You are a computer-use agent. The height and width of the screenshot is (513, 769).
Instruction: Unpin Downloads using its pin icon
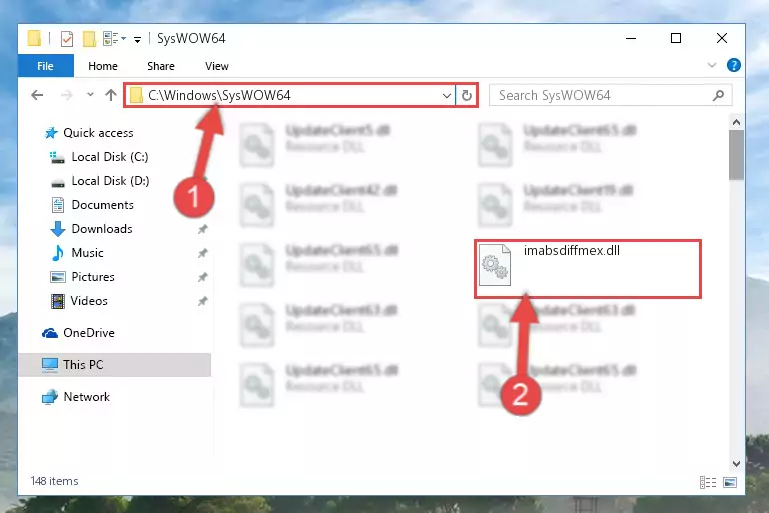pyautogui.click(x=202, y=229)
